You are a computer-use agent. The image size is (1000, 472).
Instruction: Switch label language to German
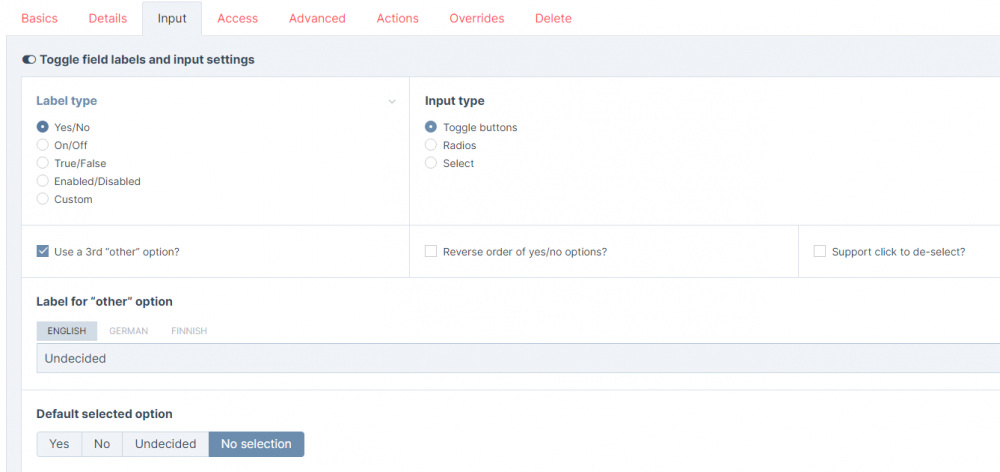(128, 331)
